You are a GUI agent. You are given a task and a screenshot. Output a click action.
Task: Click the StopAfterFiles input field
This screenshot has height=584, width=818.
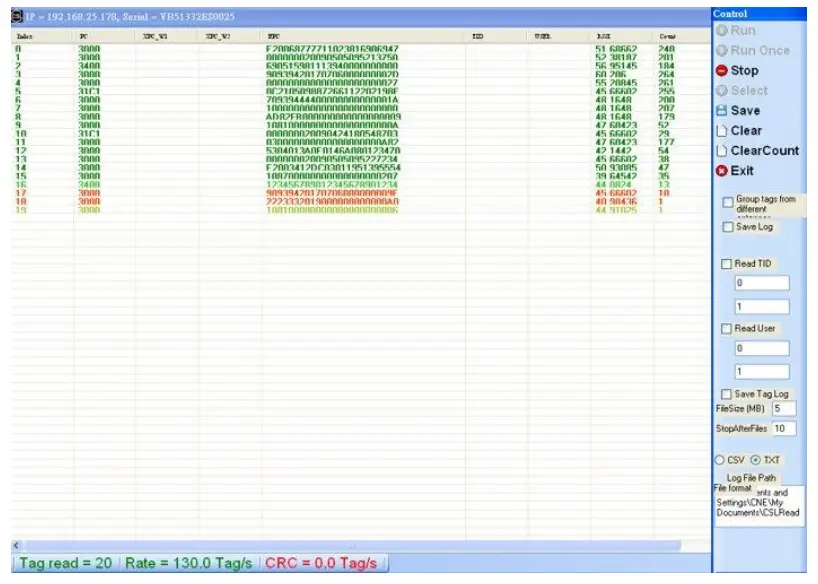[784, 428]
